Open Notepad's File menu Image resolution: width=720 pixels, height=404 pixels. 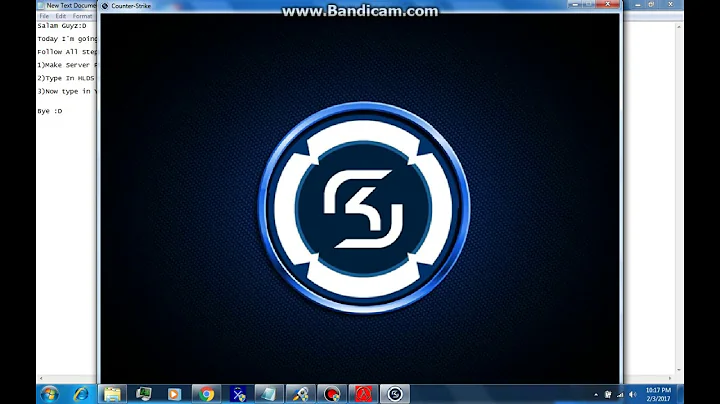pos(44,16)
